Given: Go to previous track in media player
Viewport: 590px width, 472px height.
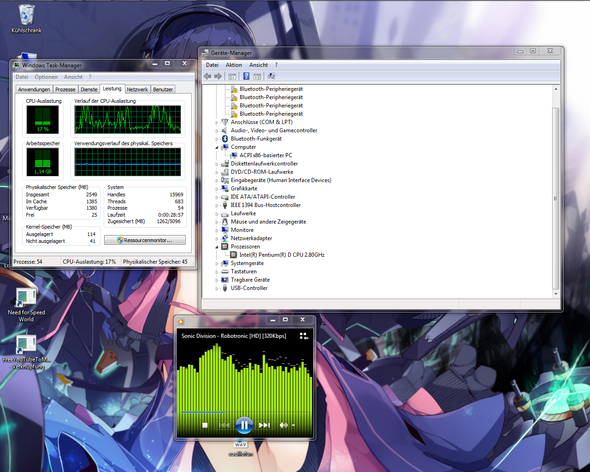Looking at the screenshot, I should point(224,425).
